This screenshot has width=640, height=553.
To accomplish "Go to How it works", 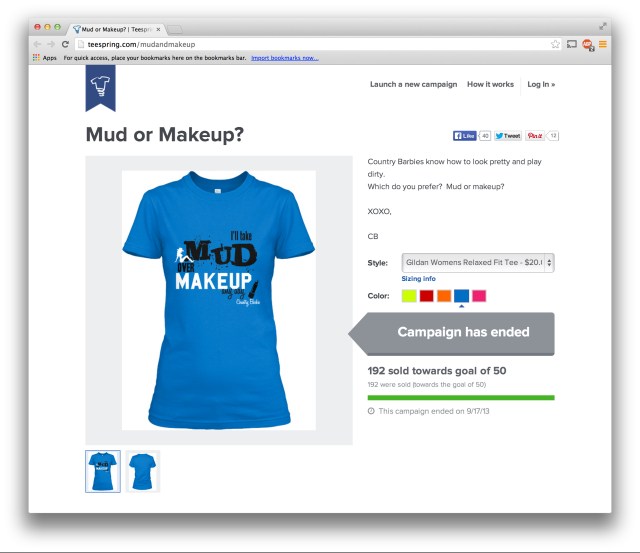I will [490, 84].
